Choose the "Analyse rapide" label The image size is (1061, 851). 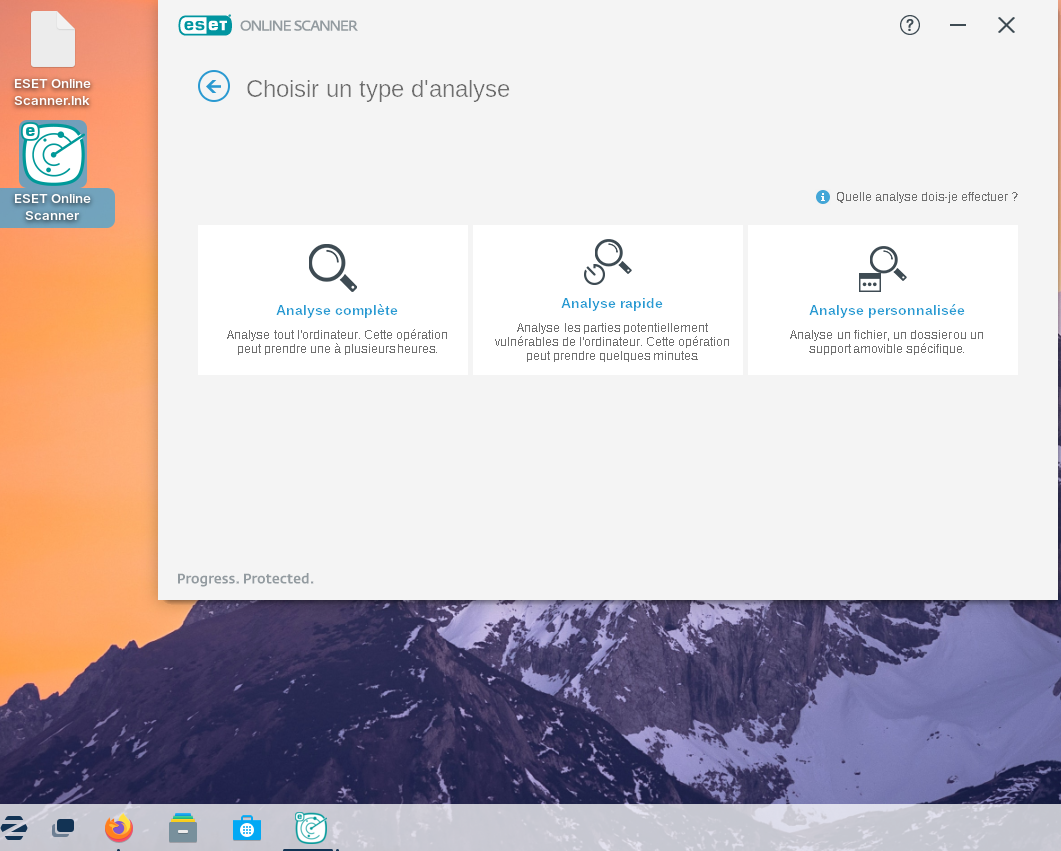611,304
